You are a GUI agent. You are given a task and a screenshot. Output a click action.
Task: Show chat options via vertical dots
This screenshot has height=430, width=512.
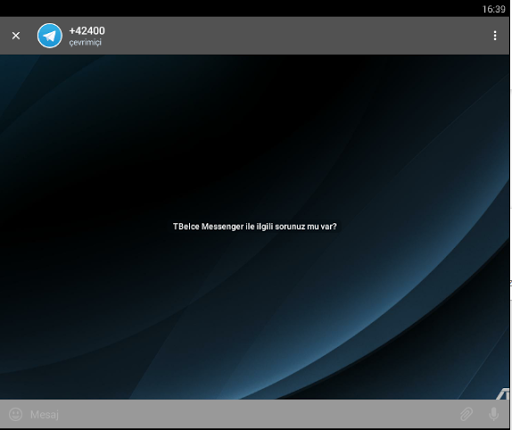tap(495, 36)
